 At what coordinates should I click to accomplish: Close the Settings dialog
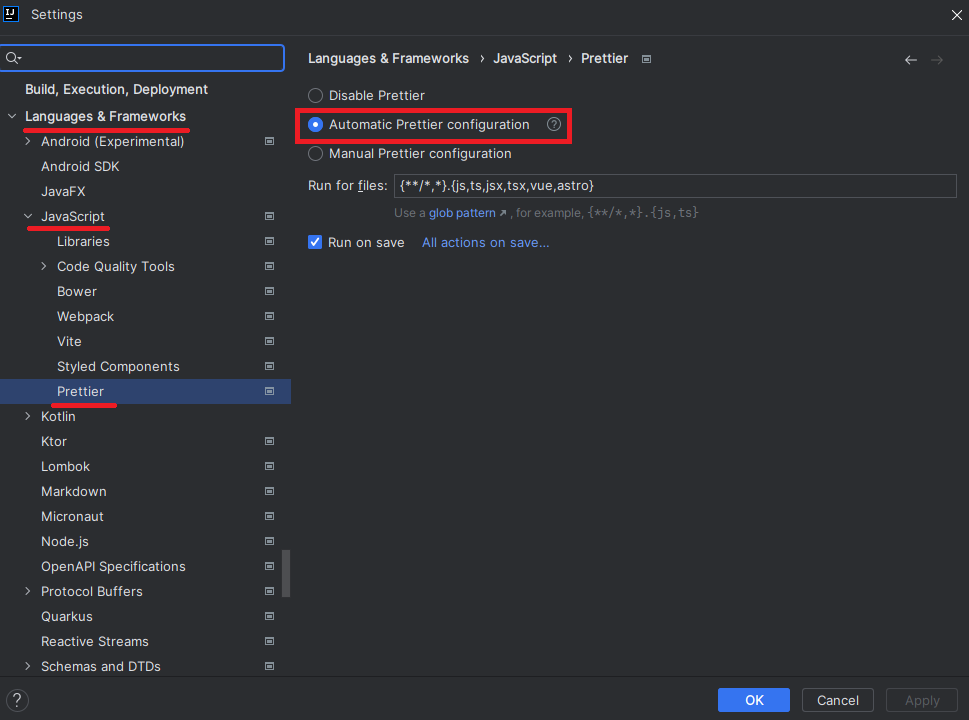(x=956, y=15)
